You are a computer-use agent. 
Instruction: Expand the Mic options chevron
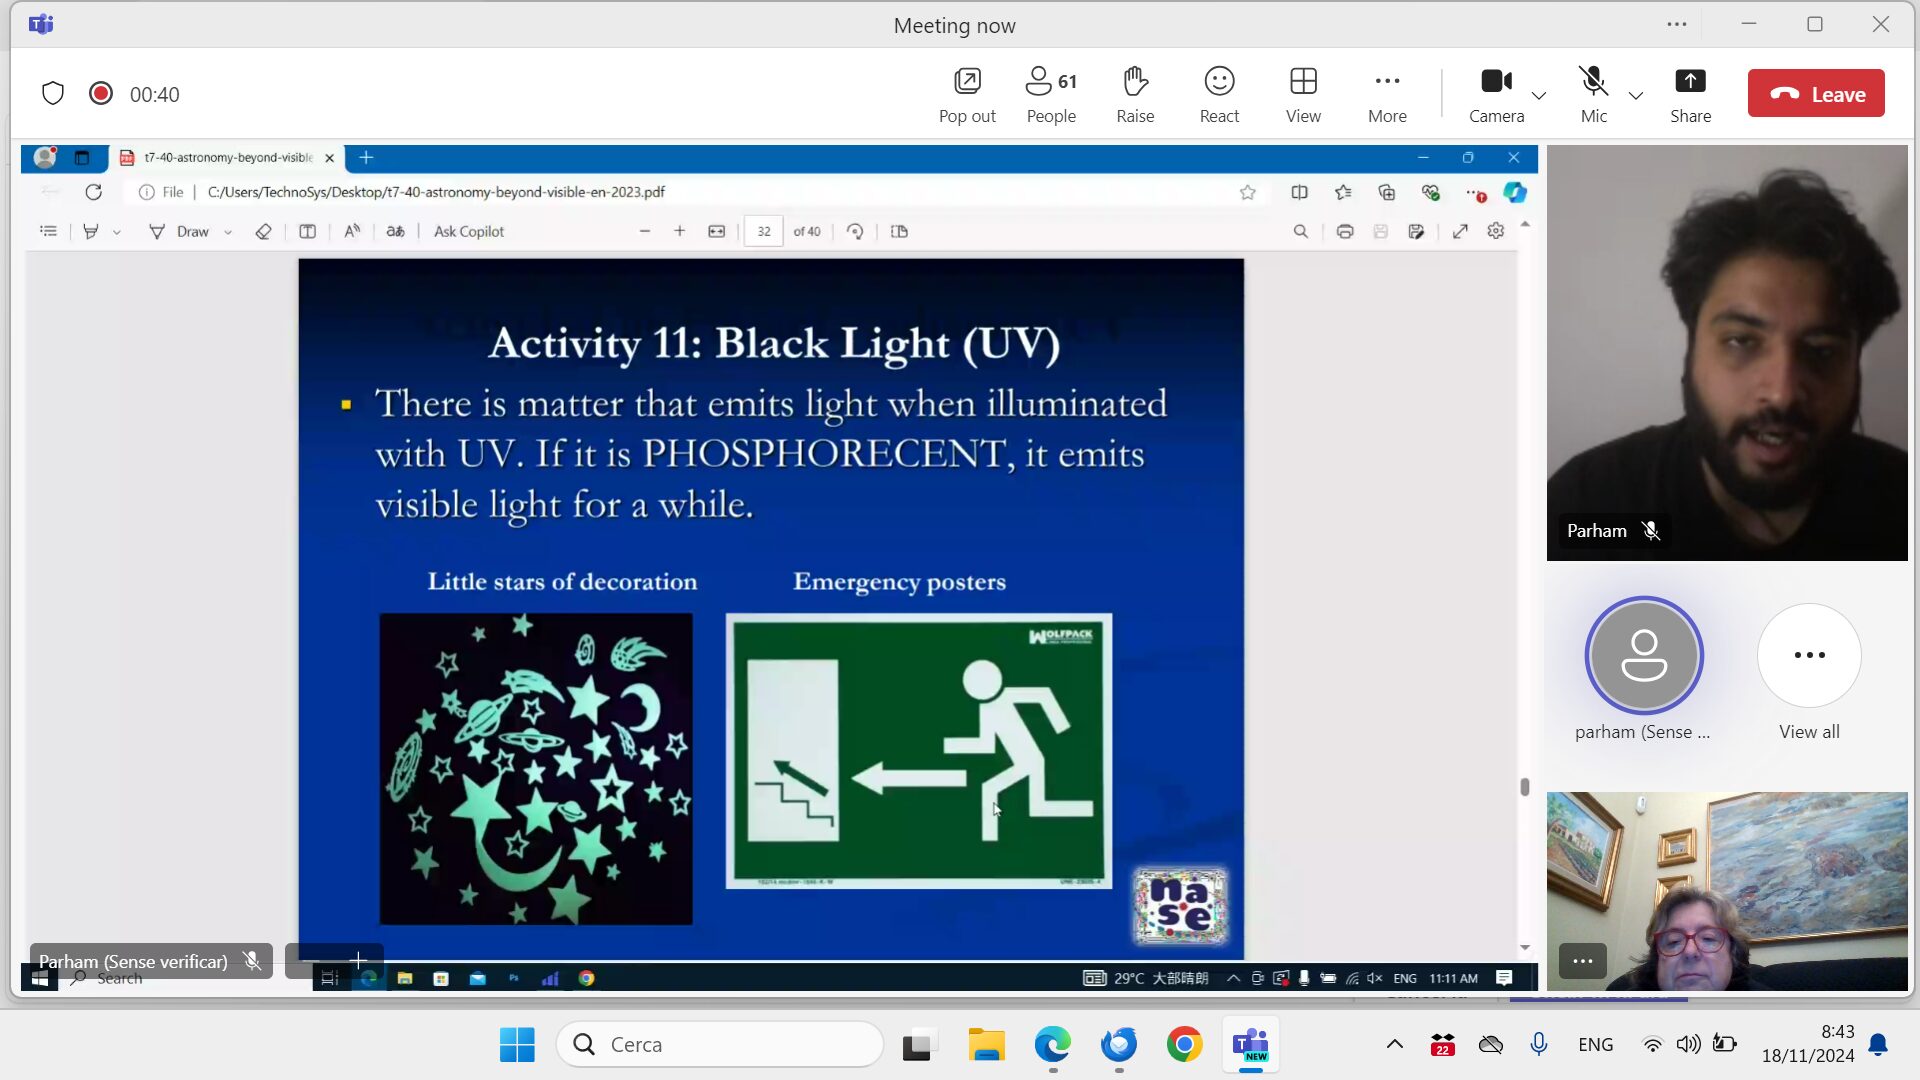click(1636, 96)
